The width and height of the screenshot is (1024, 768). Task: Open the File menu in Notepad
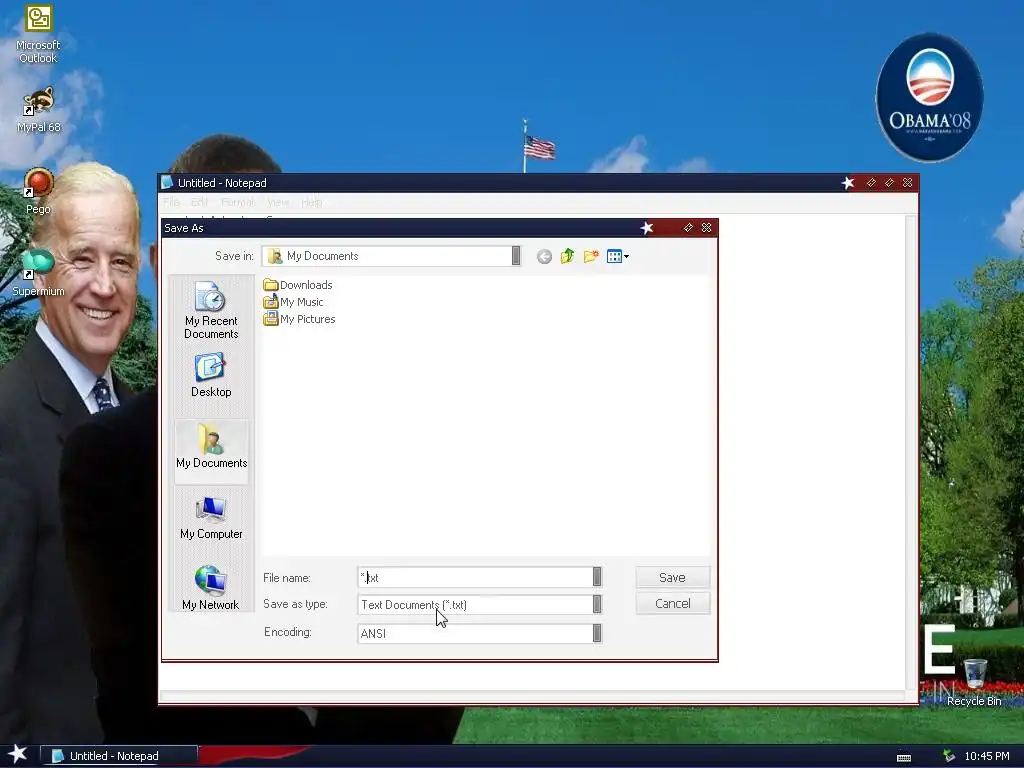[x=171, y=202]
